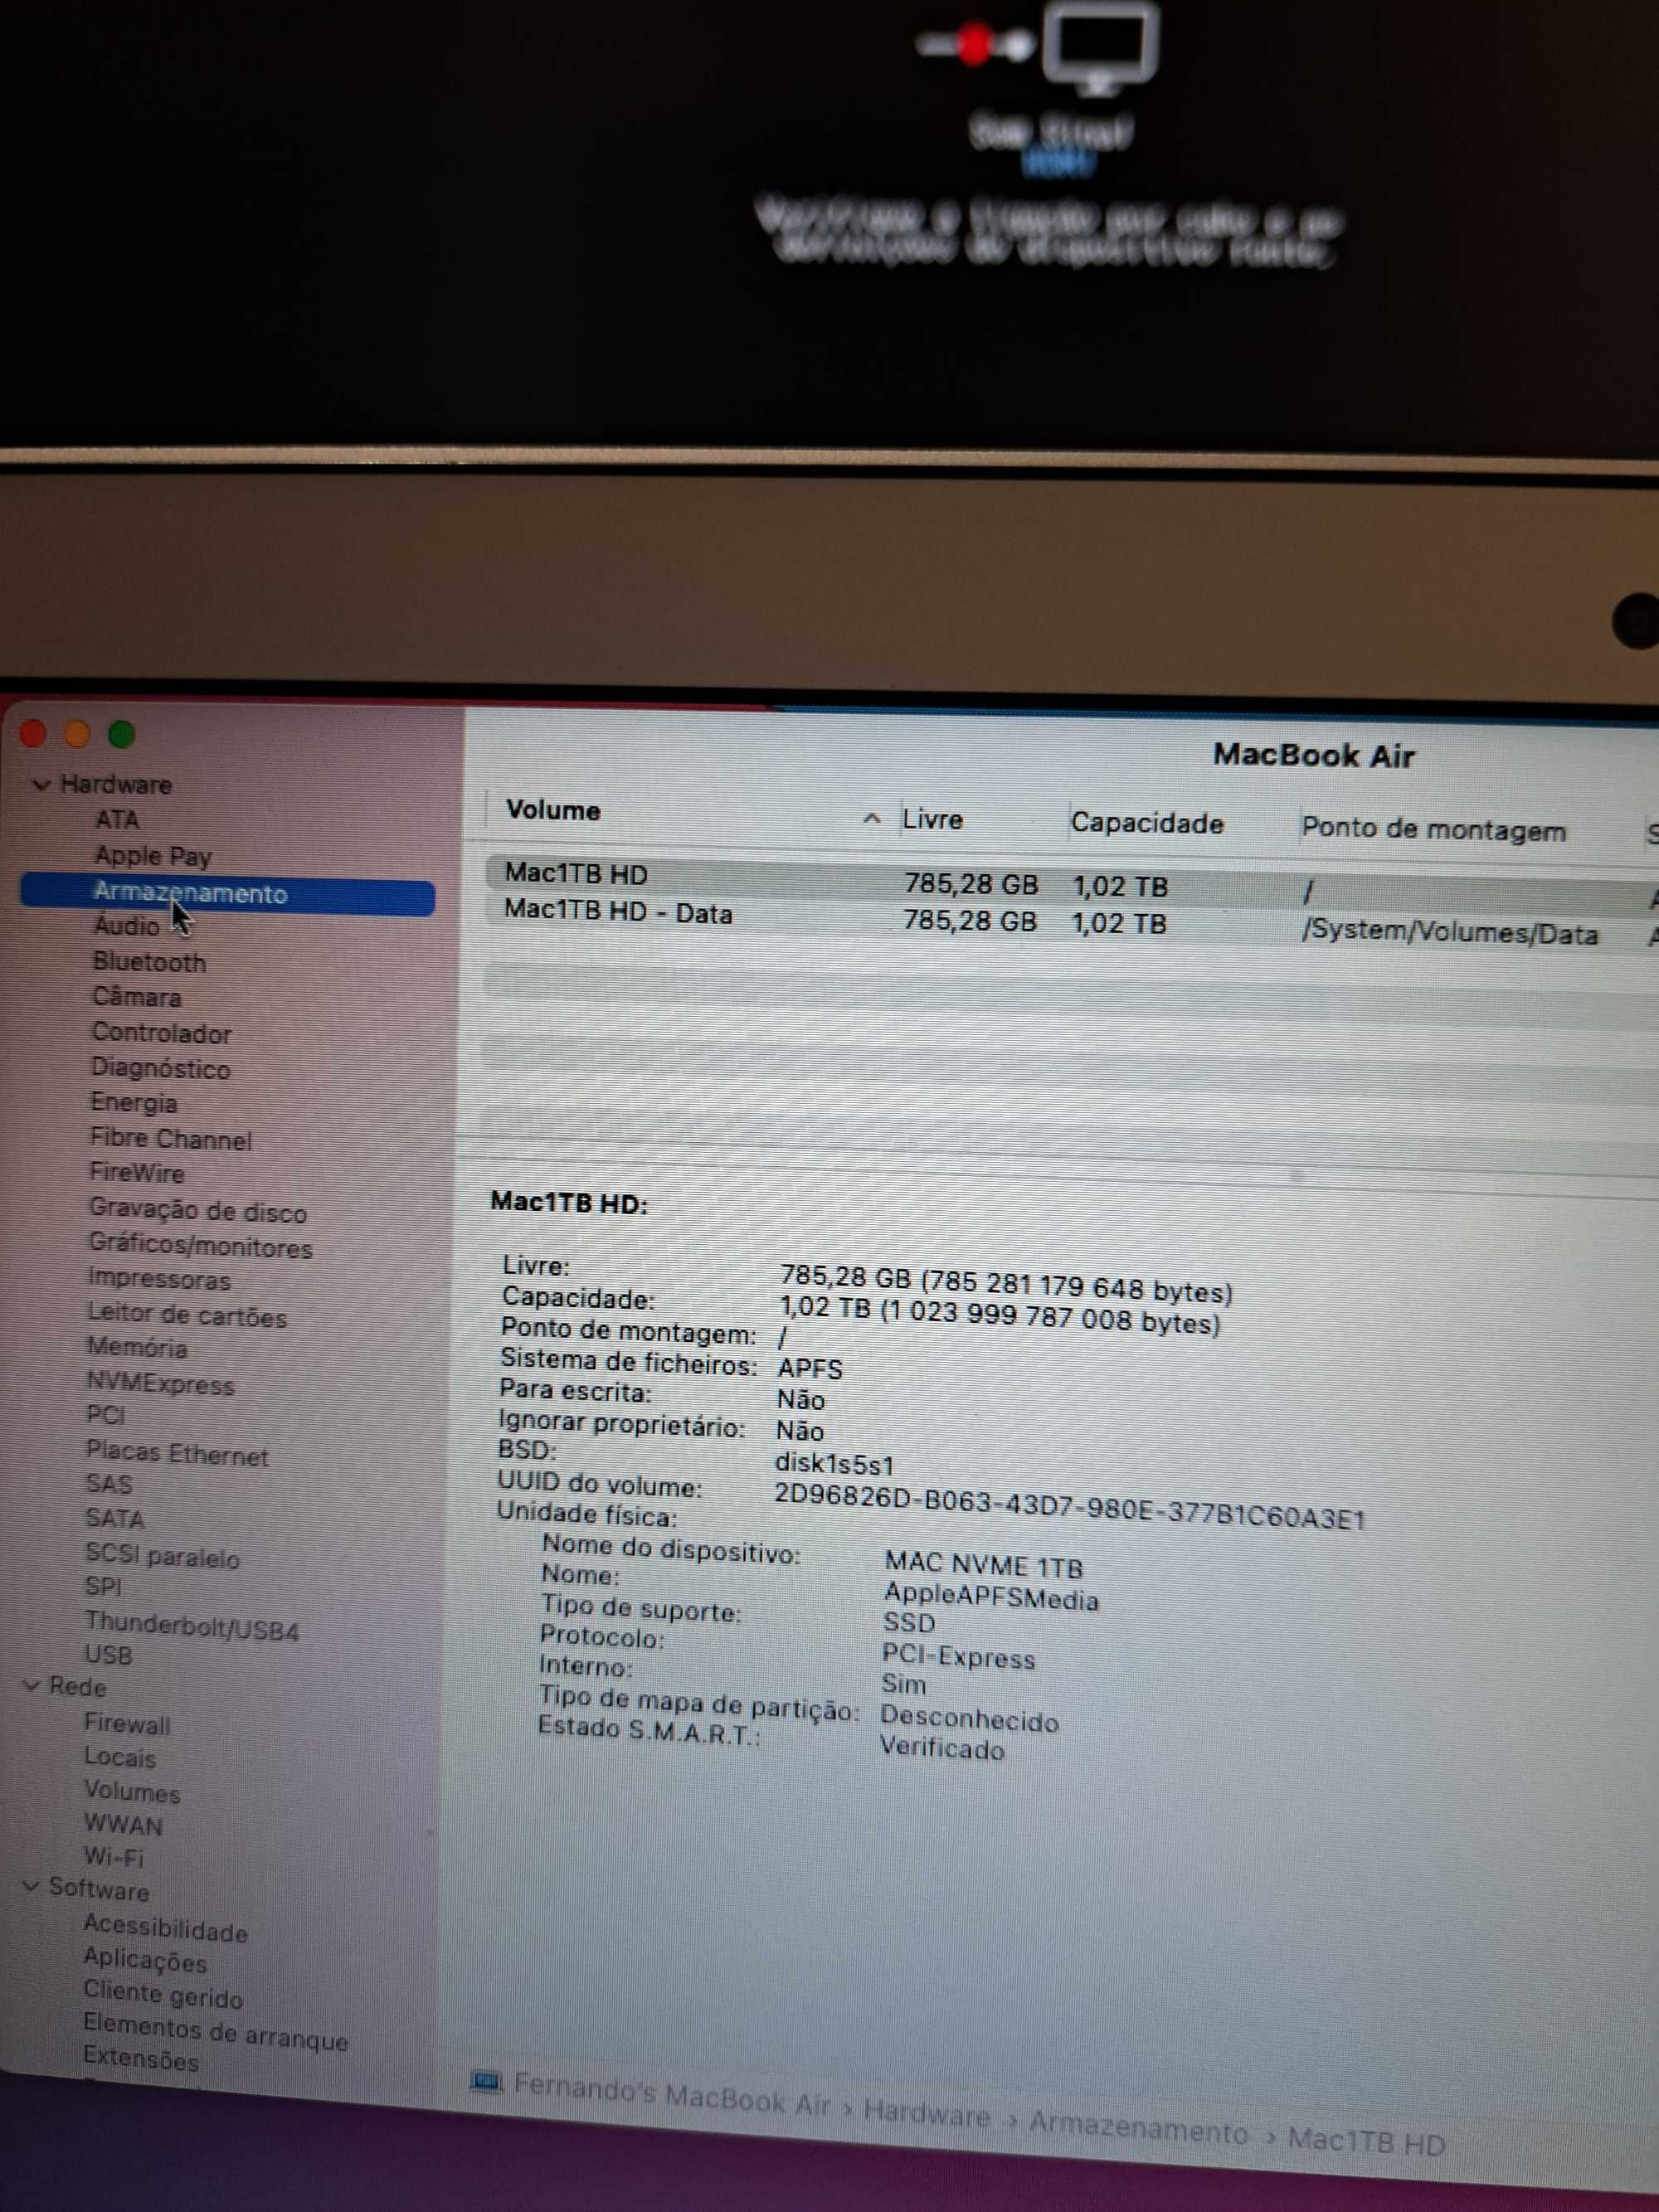Click the laptop icon in path bar
Screen dimensions: 1659x2212
pos(486,2082)
